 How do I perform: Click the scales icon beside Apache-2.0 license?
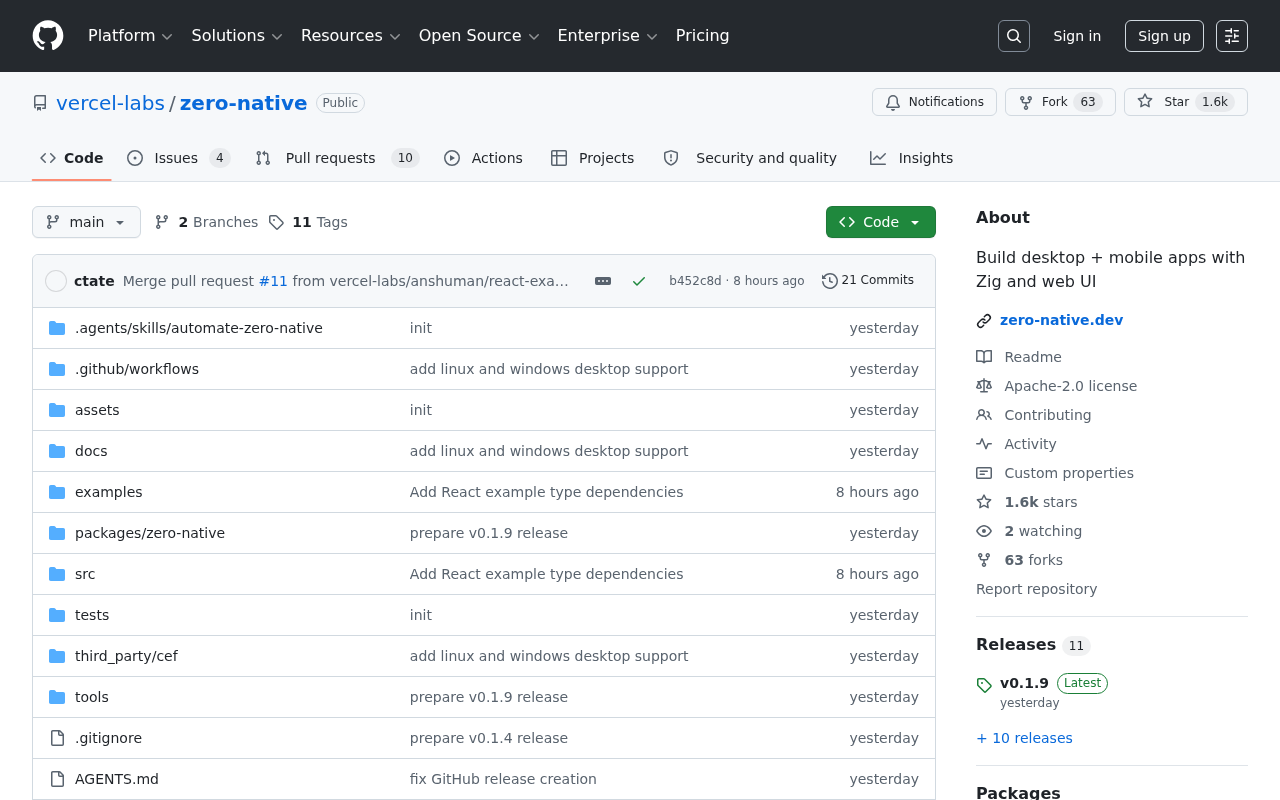pos(984,386)
